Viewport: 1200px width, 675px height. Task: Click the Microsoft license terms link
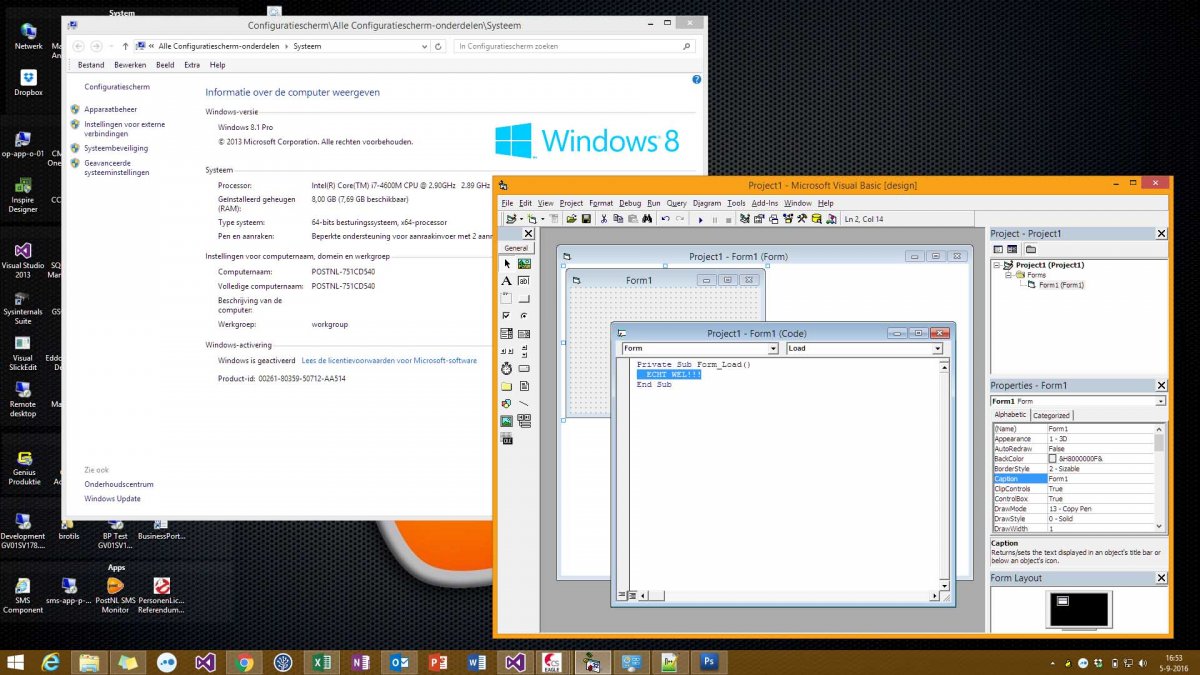click(x=389, y=360)
